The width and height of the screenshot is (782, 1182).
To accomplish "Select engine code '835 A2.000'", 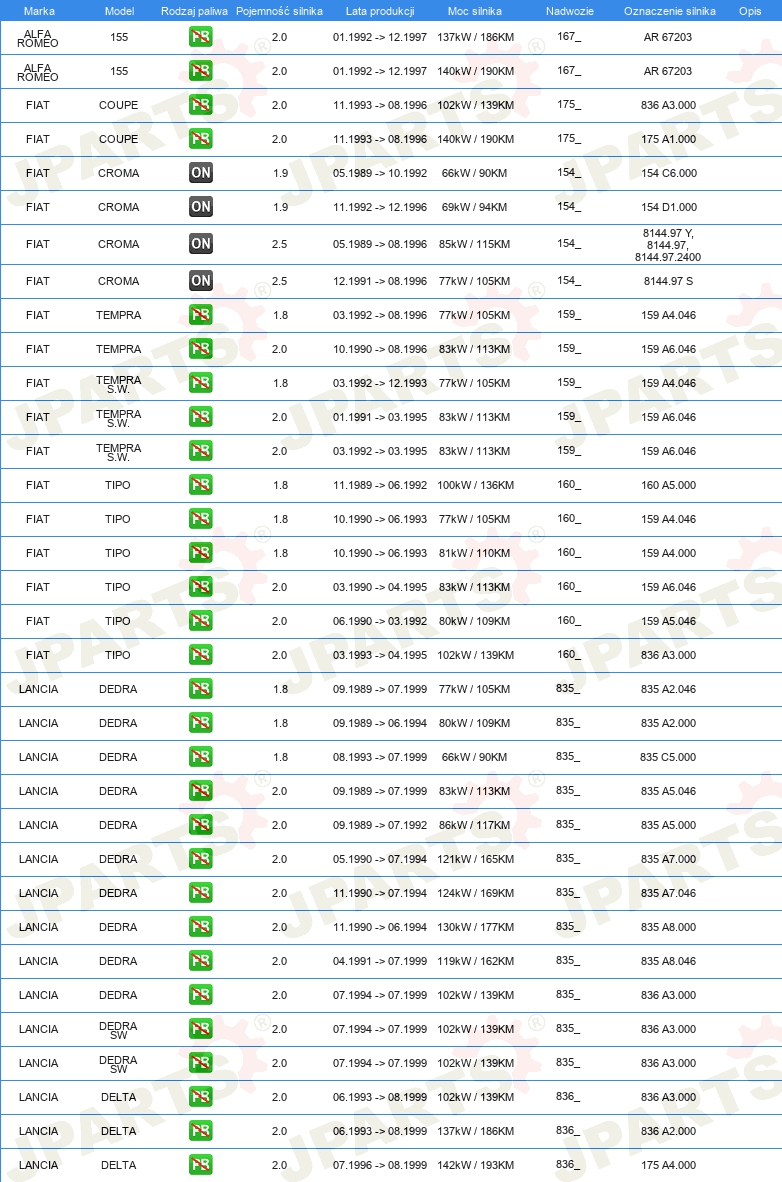I will point(668,723).
